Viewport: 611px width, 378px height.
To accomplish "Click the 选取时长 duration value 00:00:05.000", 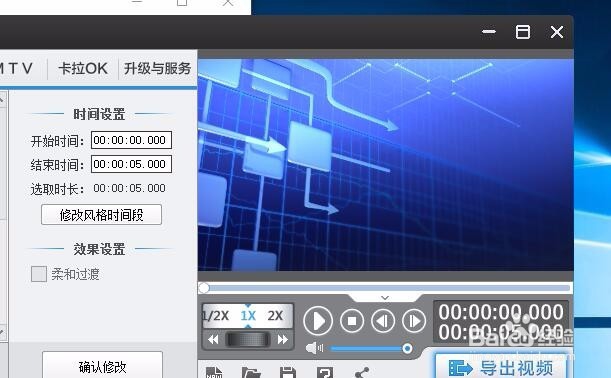I will 129,188.
